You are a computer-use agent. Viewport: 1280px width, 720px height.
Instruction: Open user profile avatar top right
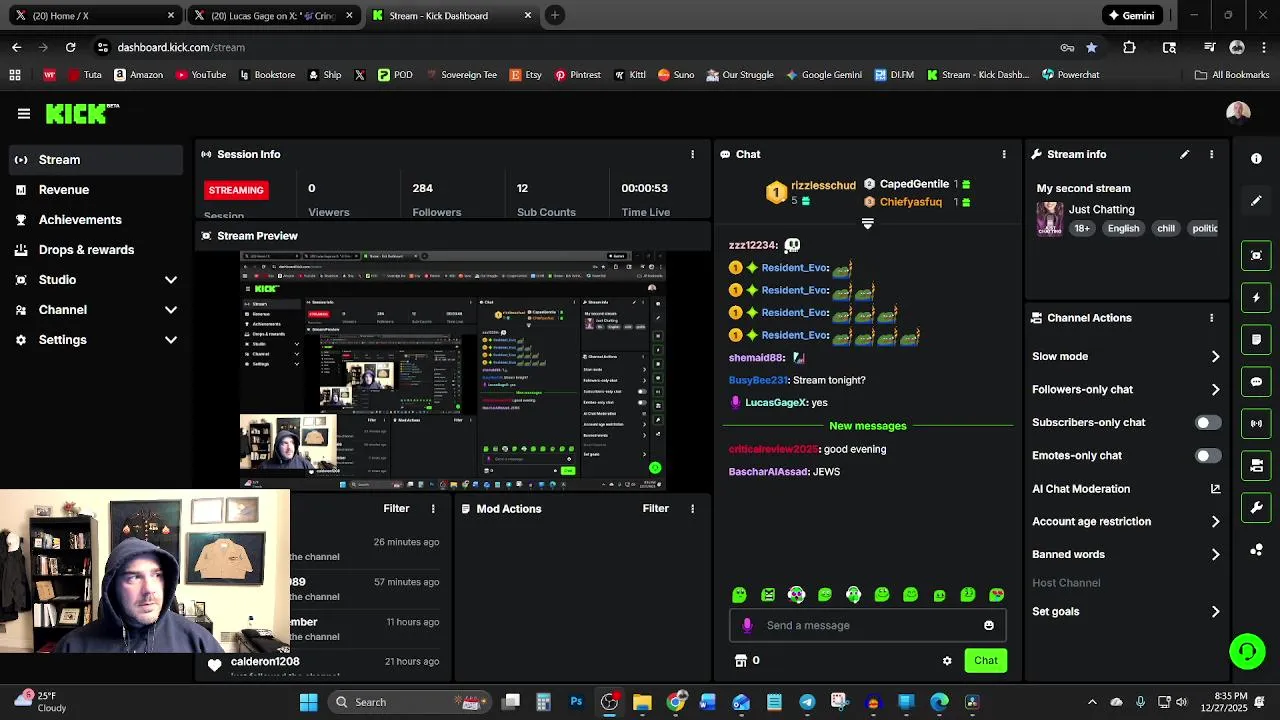(x=1238, y=113)
